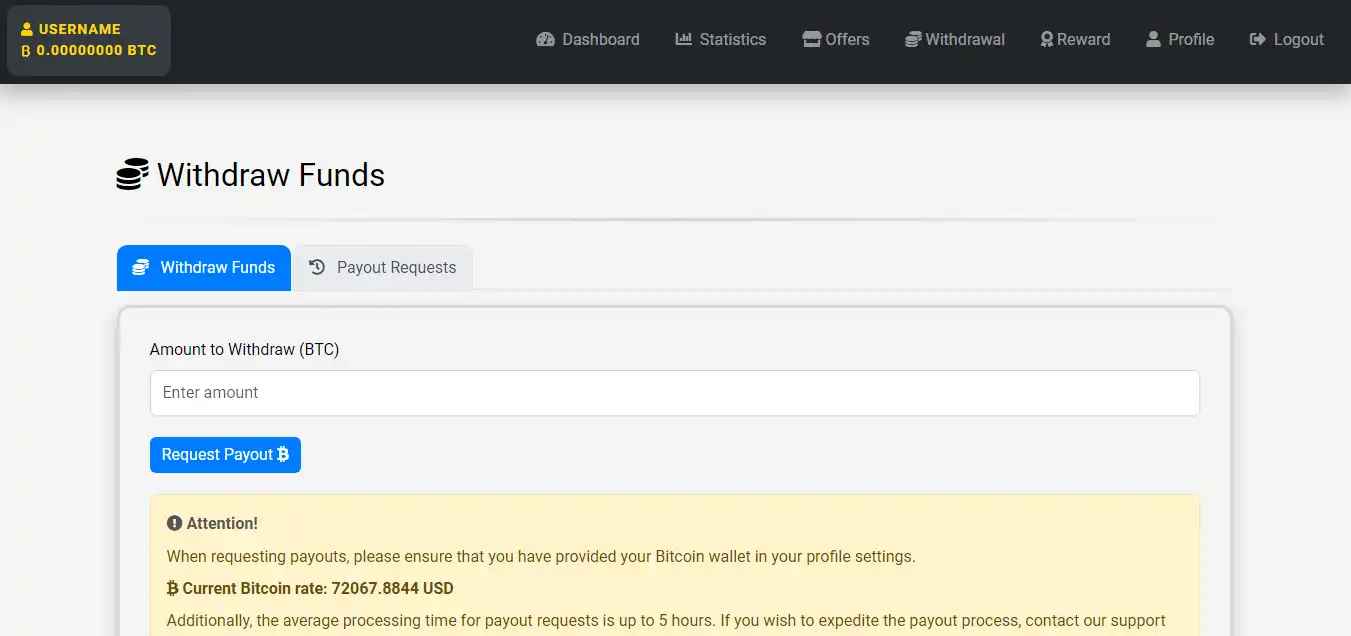Click the Reward medal icon
The width and height of the screenshot is (1351, 636).
[1046, 40]
